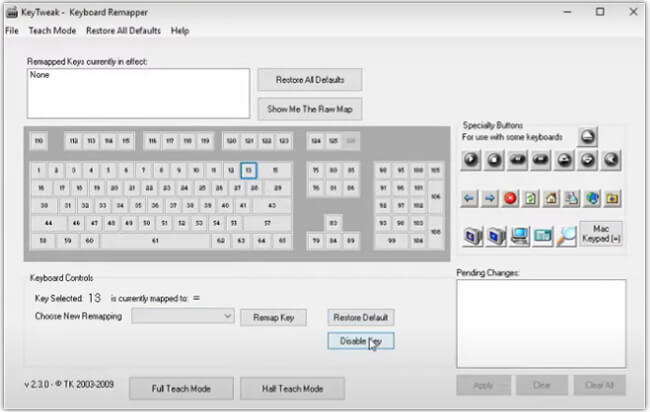650x412 pixels.
Task: Click the globe web specialty button
Action: click(592, 199)
